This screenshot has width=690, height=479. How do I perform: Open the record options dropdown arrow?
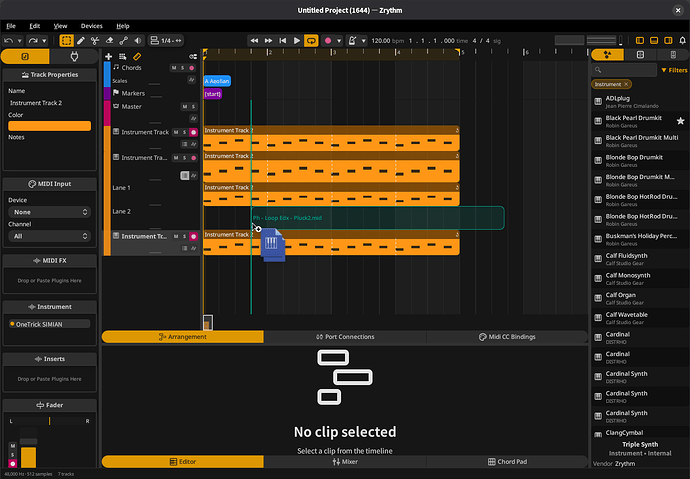click(x=339, y=41)
